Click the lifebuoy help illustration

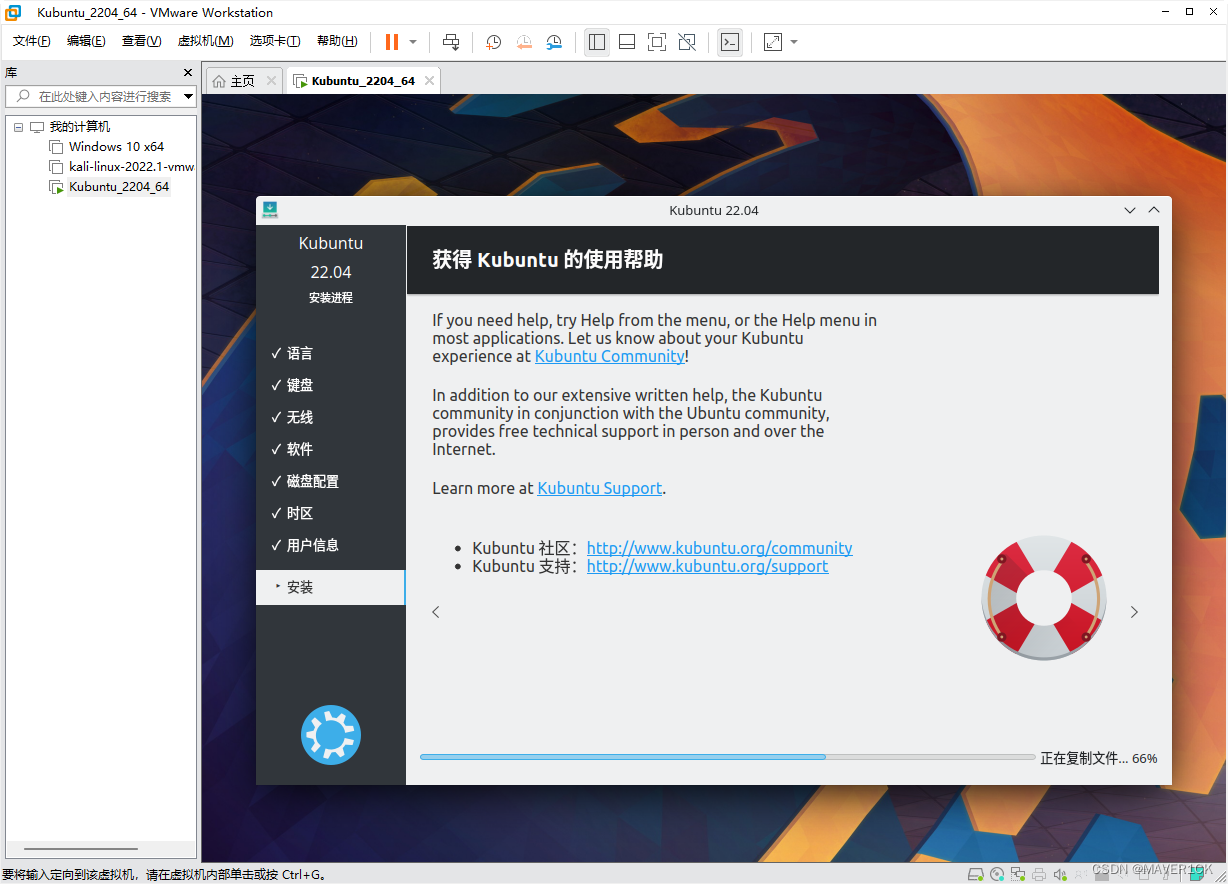(x=1044, y=598)
